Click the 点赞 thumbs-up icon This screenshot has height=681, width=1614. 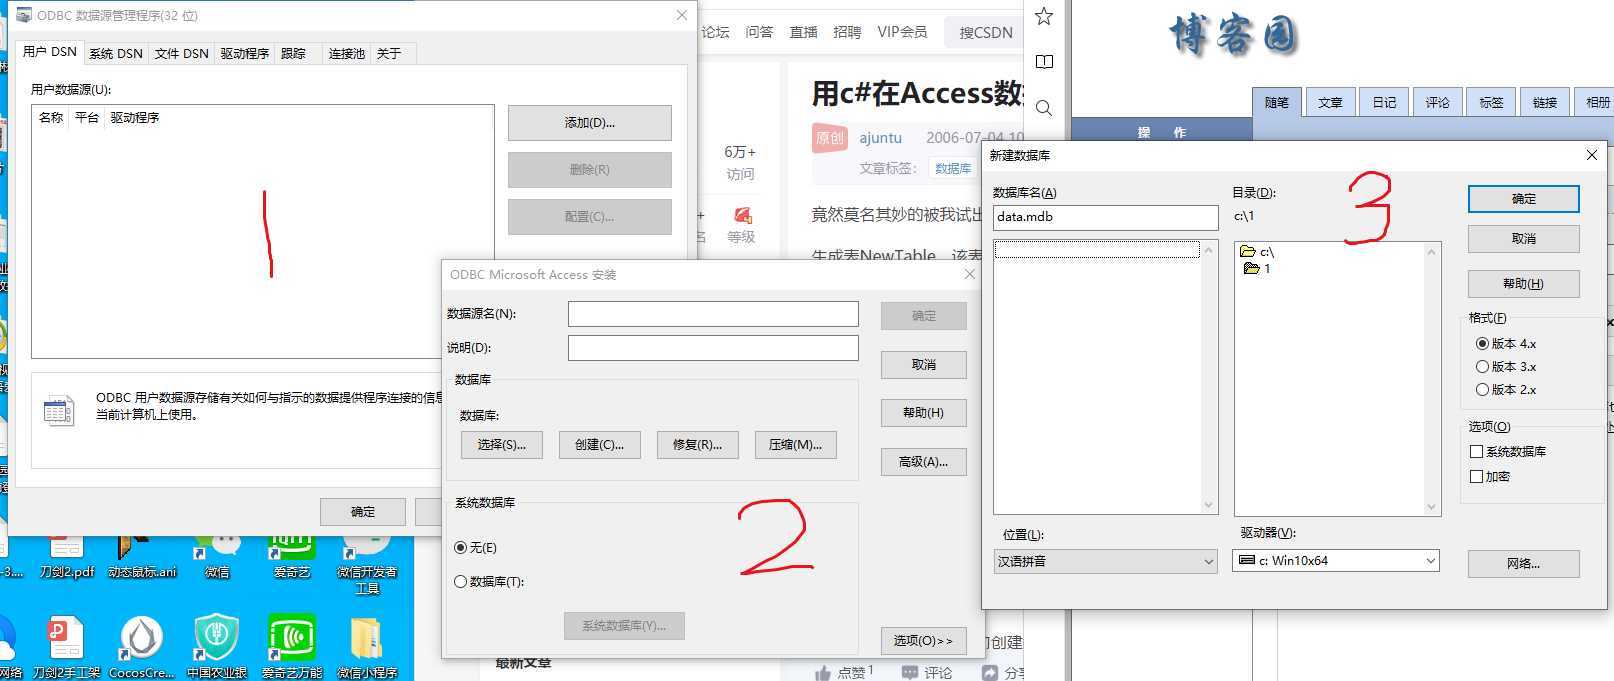coord(823,673)
